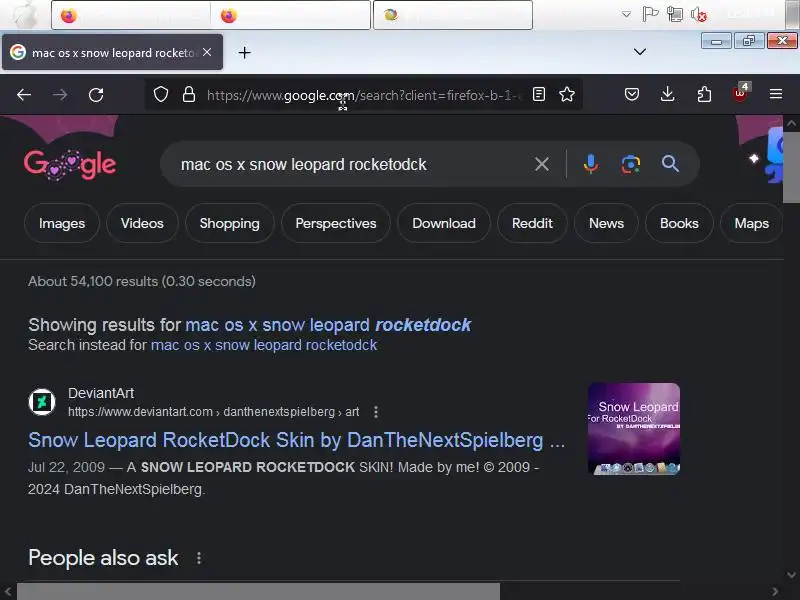Viewport: 800px width, 600px height.
Task: Open People also ask options menu
Action: (x=199, y=558)
